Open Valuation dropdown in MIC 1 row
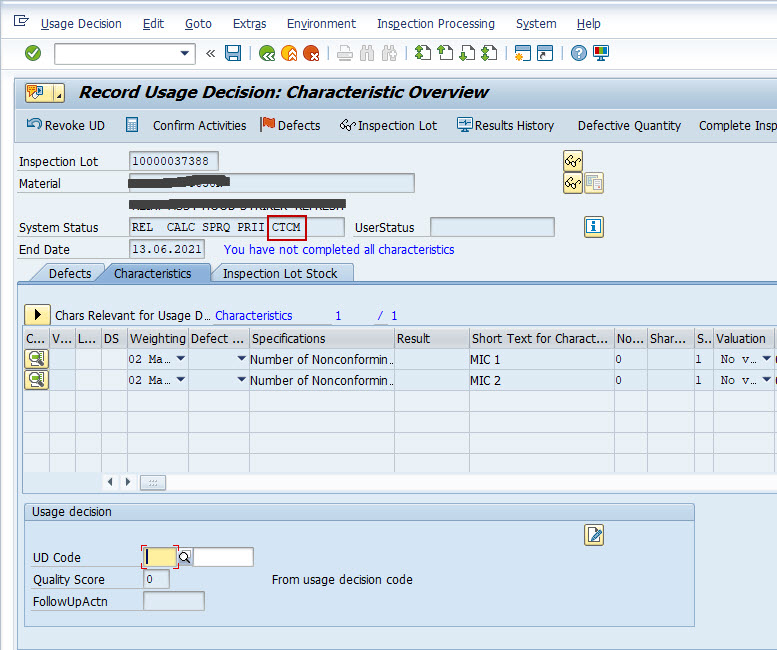The width and height of the screenshot is (777, 650). pyautogui.click(x=767, y=359)
